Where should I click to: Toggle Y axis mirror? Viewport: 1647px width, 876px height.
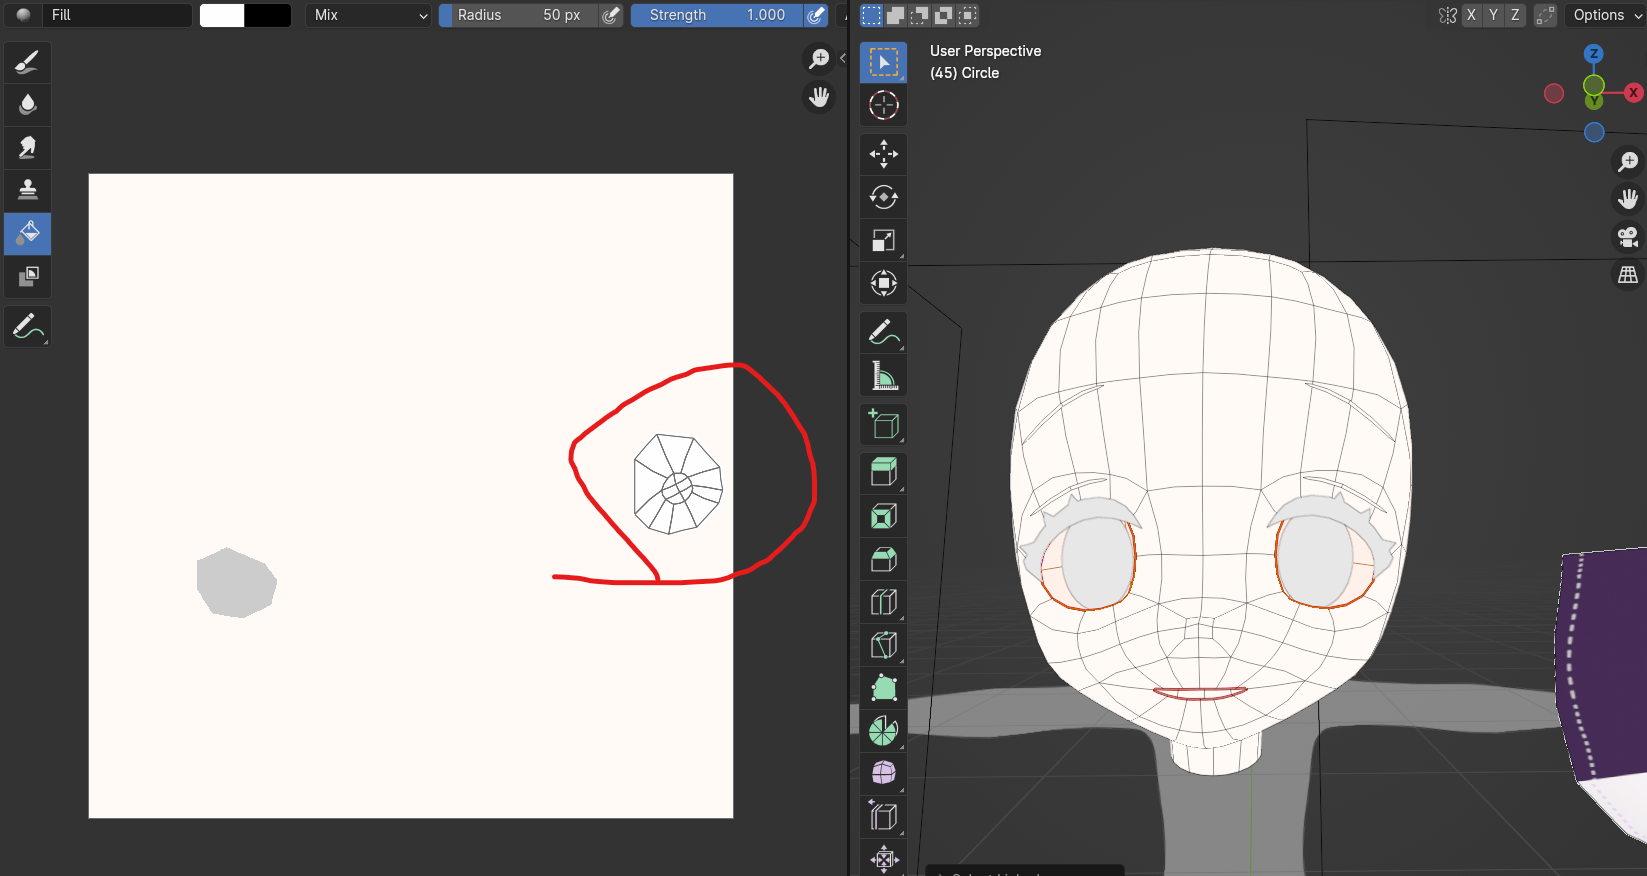(1493, 15)
